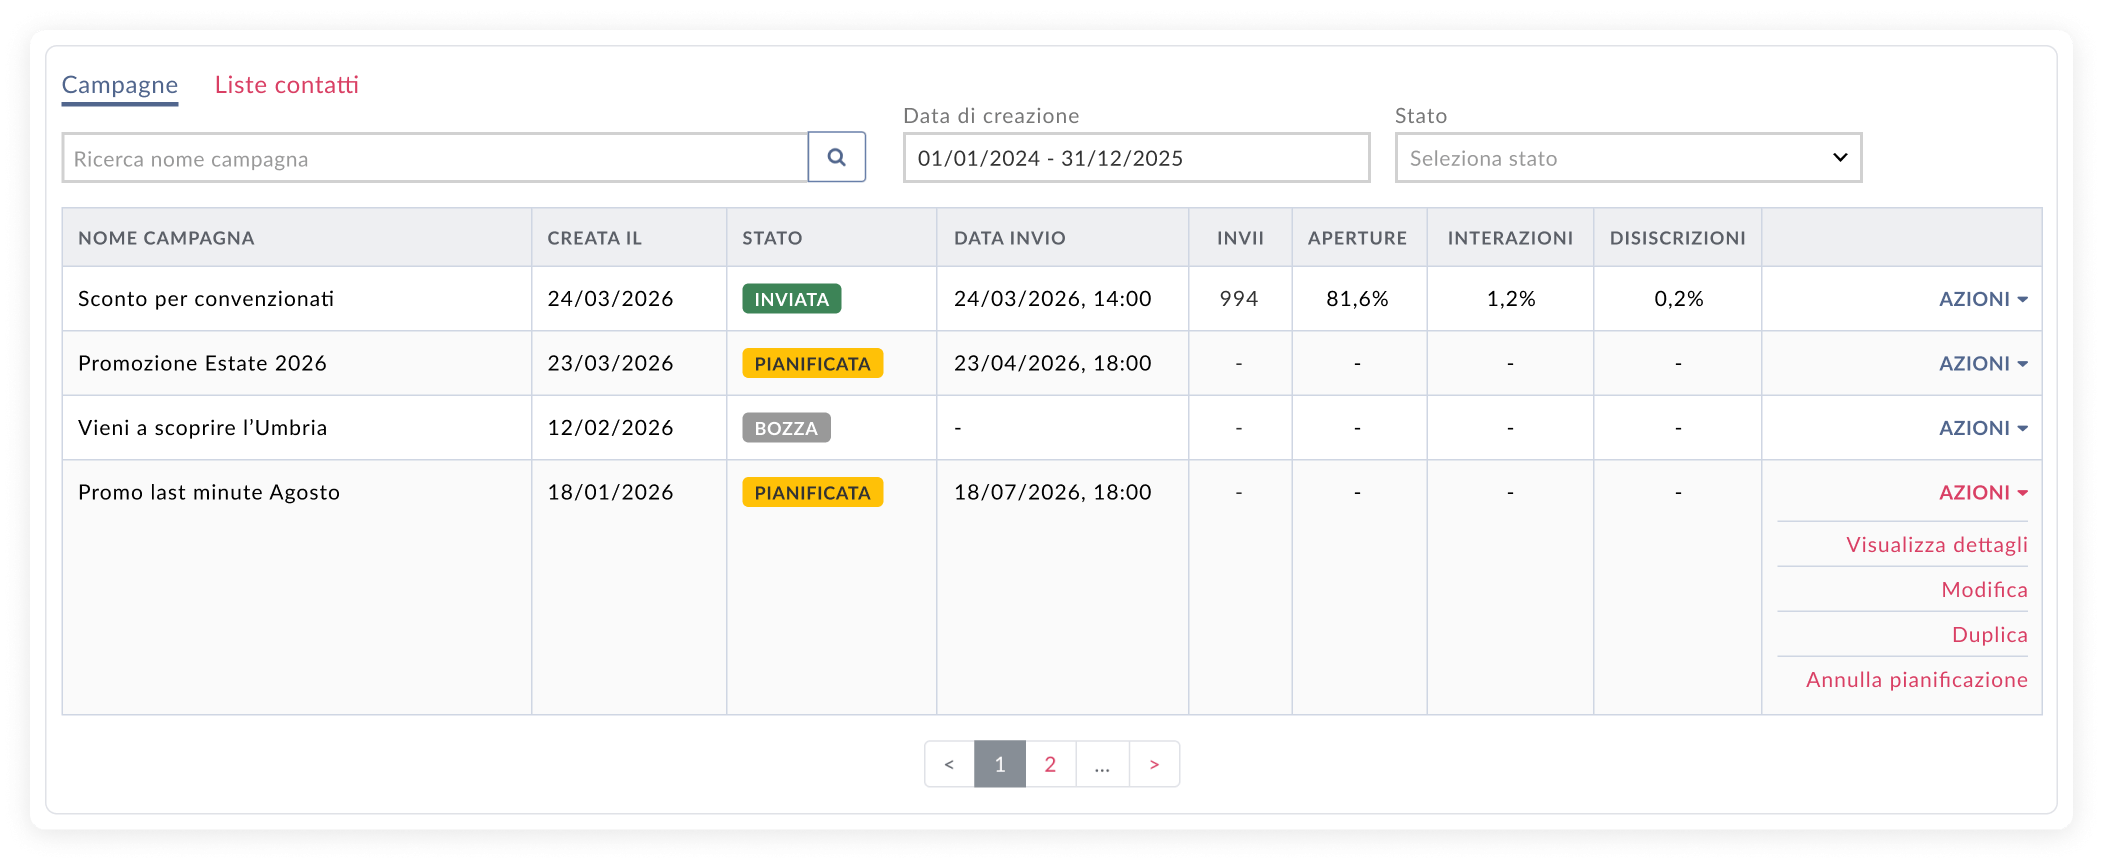The height and width of the screenshot is (860, 2103).
Task: Click the INVIATA status badge
Action: (792, 299)
